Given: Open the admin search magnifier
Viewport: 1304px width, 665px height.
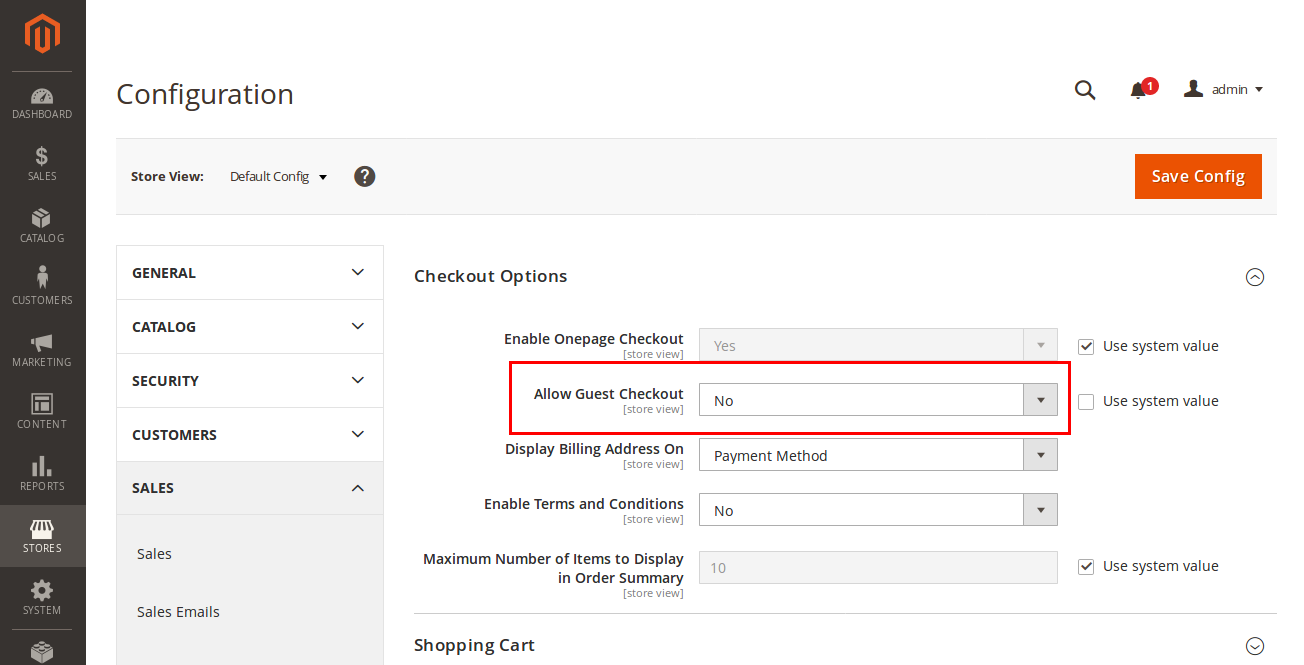Looking at the screenshot, I should 1085,90.
